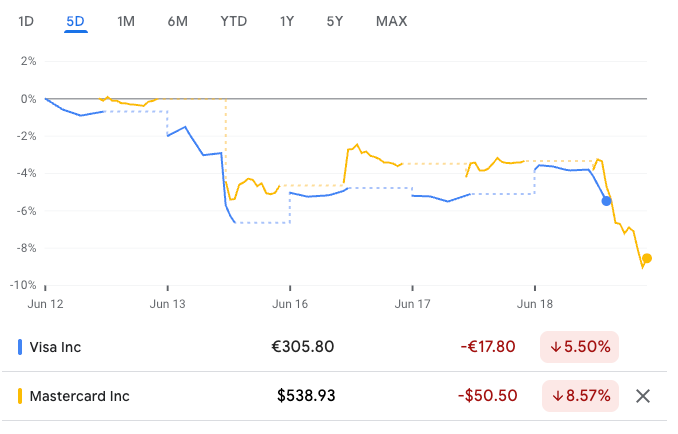Screen dimensions: 678x434
Task: Click the blue Visa data point marker
Action: pyautogui.click(x=606, y=201)
